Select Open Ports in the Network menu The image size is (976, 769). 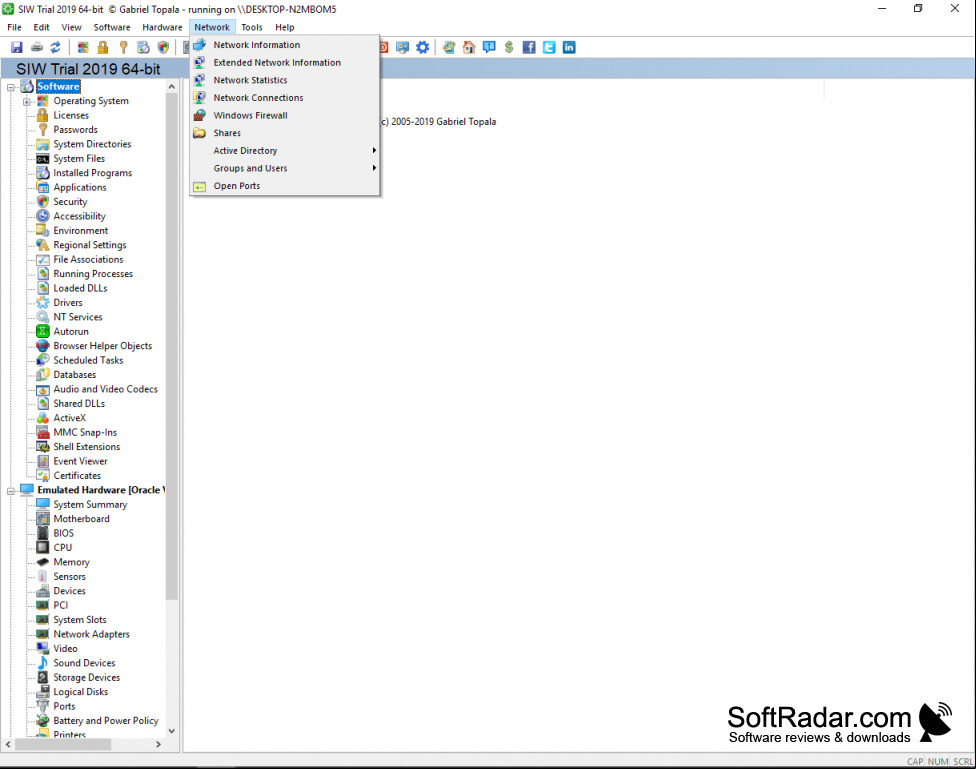pyautogui.click(x=284, y=186)
